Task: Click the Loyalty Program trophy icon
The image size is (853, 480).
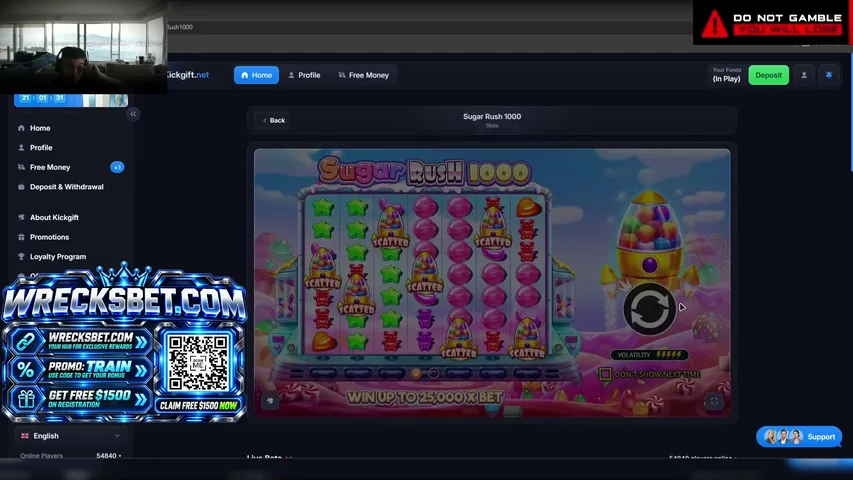Action: click(21, 256)
